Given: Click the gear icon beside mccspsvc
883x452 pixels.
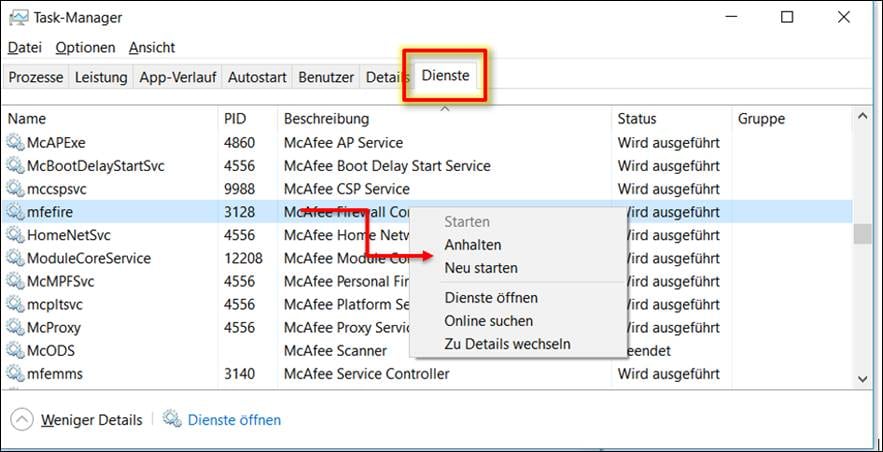Looking at the screenshot, I should point(15,189).
